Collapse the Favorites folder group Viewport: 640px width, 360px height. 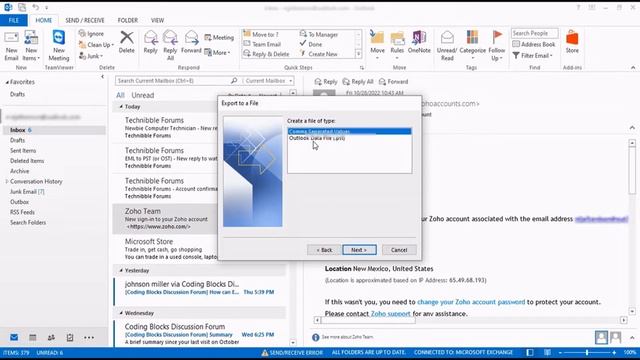[7, 82]
